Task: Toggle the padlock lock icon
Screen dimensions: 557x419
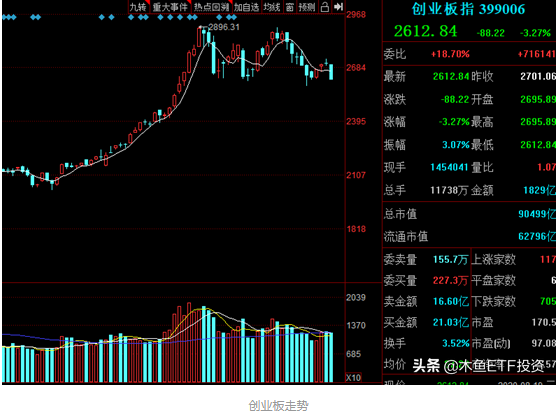Action: click(325, 7)
